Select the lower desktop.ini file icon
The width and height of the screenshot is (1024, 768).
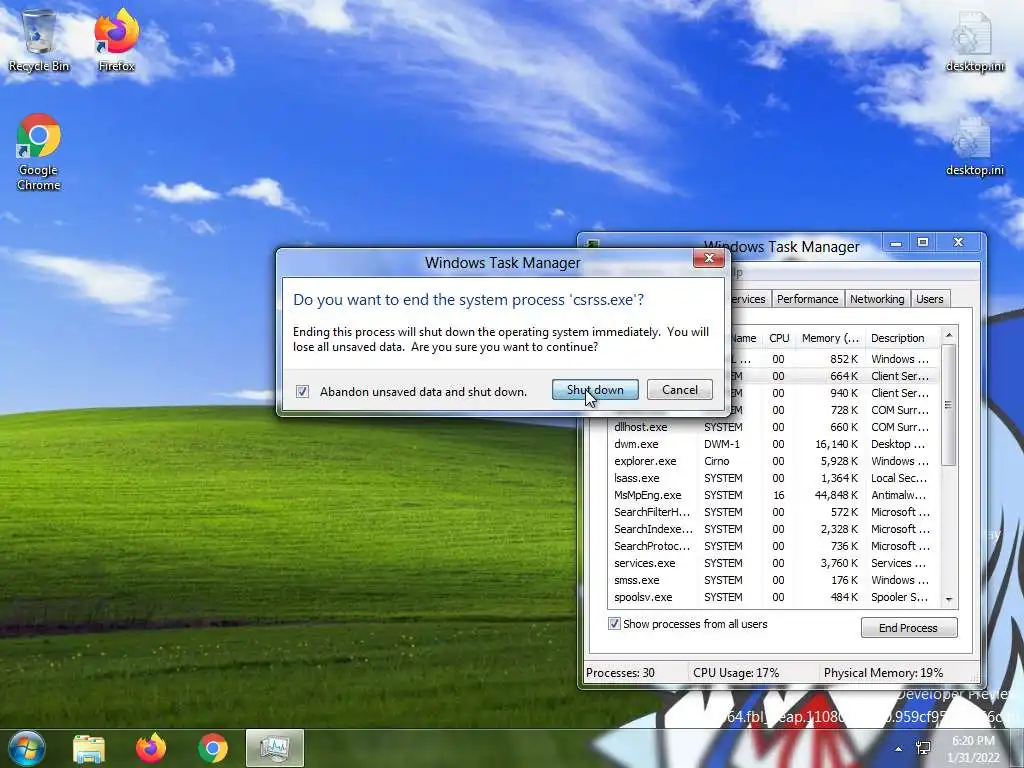tap(974, 146)
